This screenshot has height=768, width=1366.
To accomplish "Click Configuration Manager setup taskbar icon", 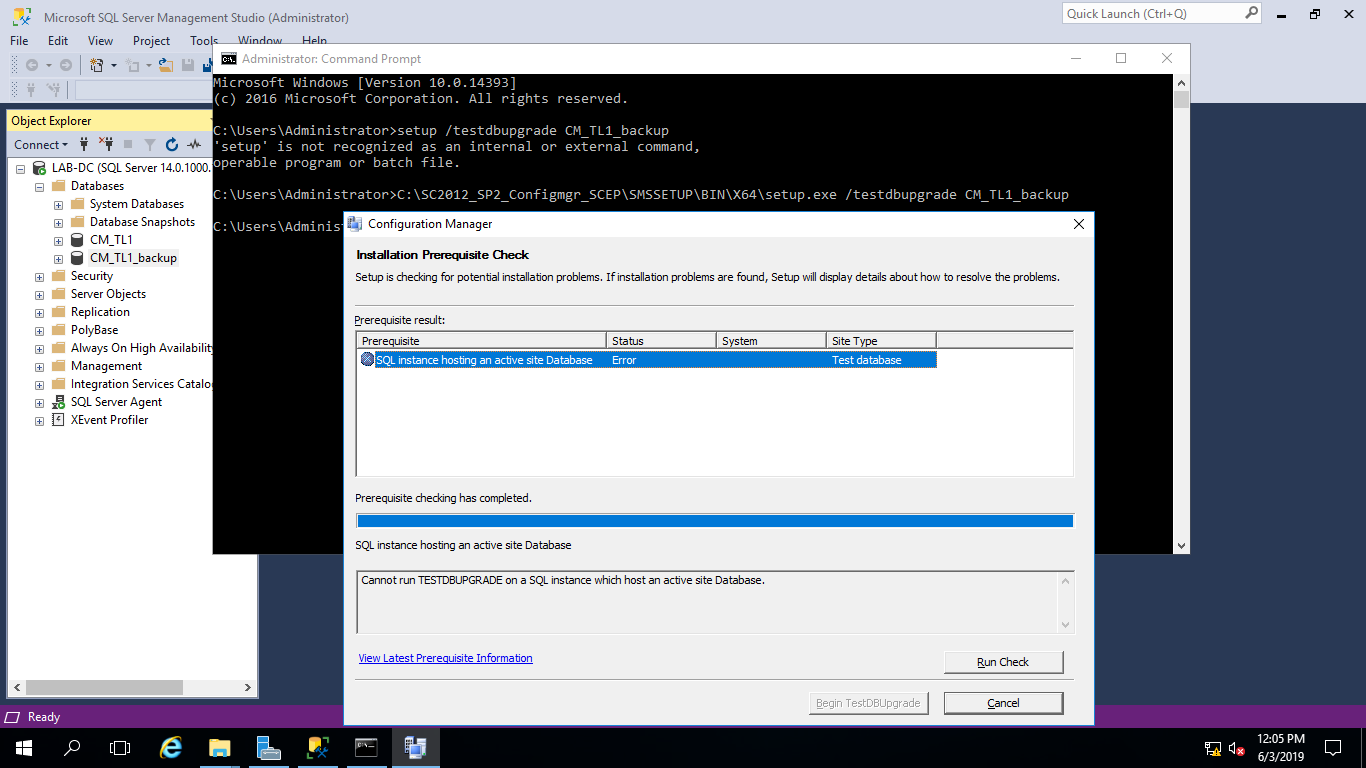I will [416, 747].
